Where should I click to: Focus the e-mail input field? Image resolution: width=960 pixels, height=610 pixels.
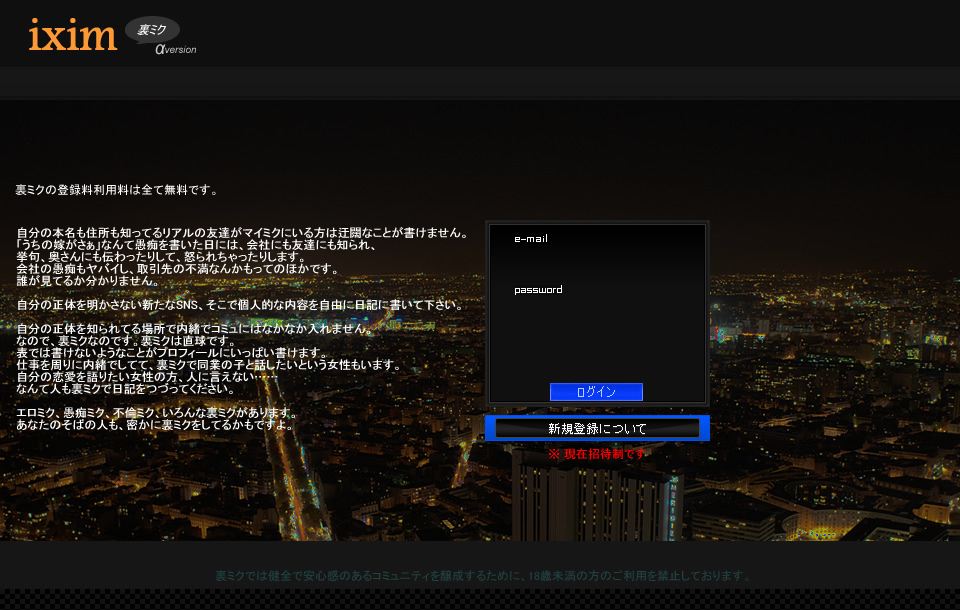pos(597,260)
